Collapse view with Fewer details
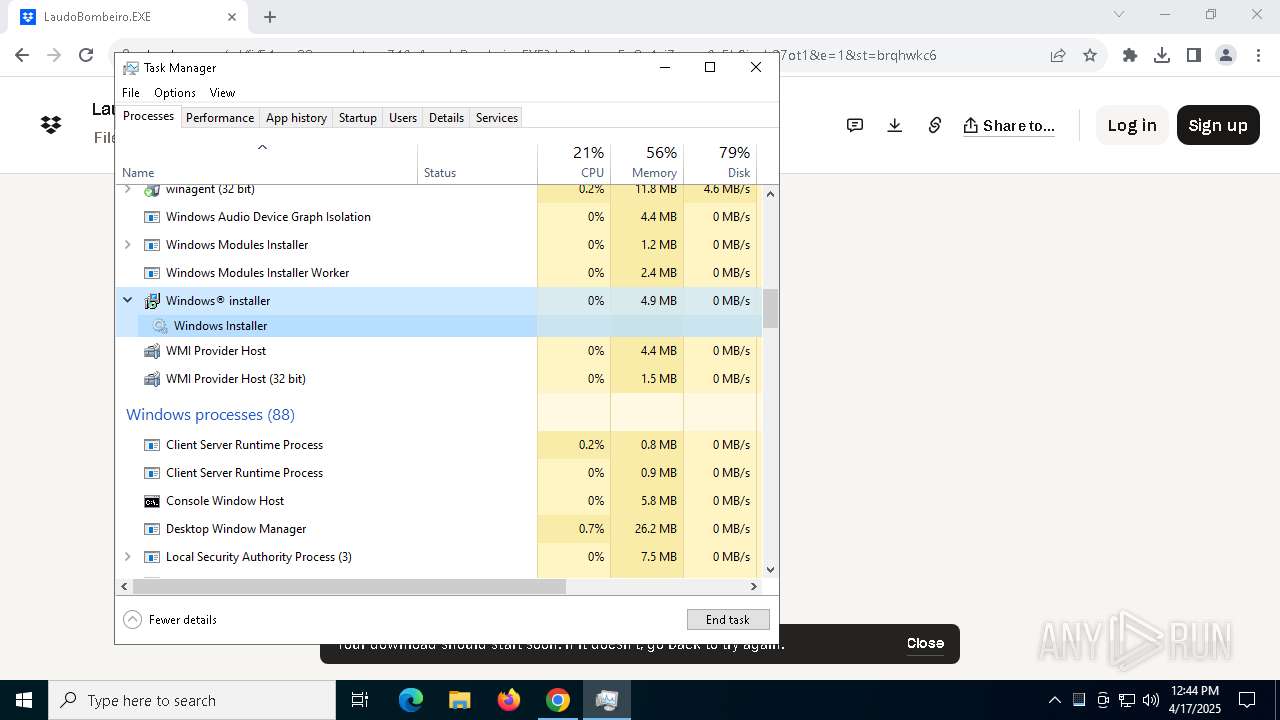Screen dimensions: 1280x720 [x=170, y=620]
